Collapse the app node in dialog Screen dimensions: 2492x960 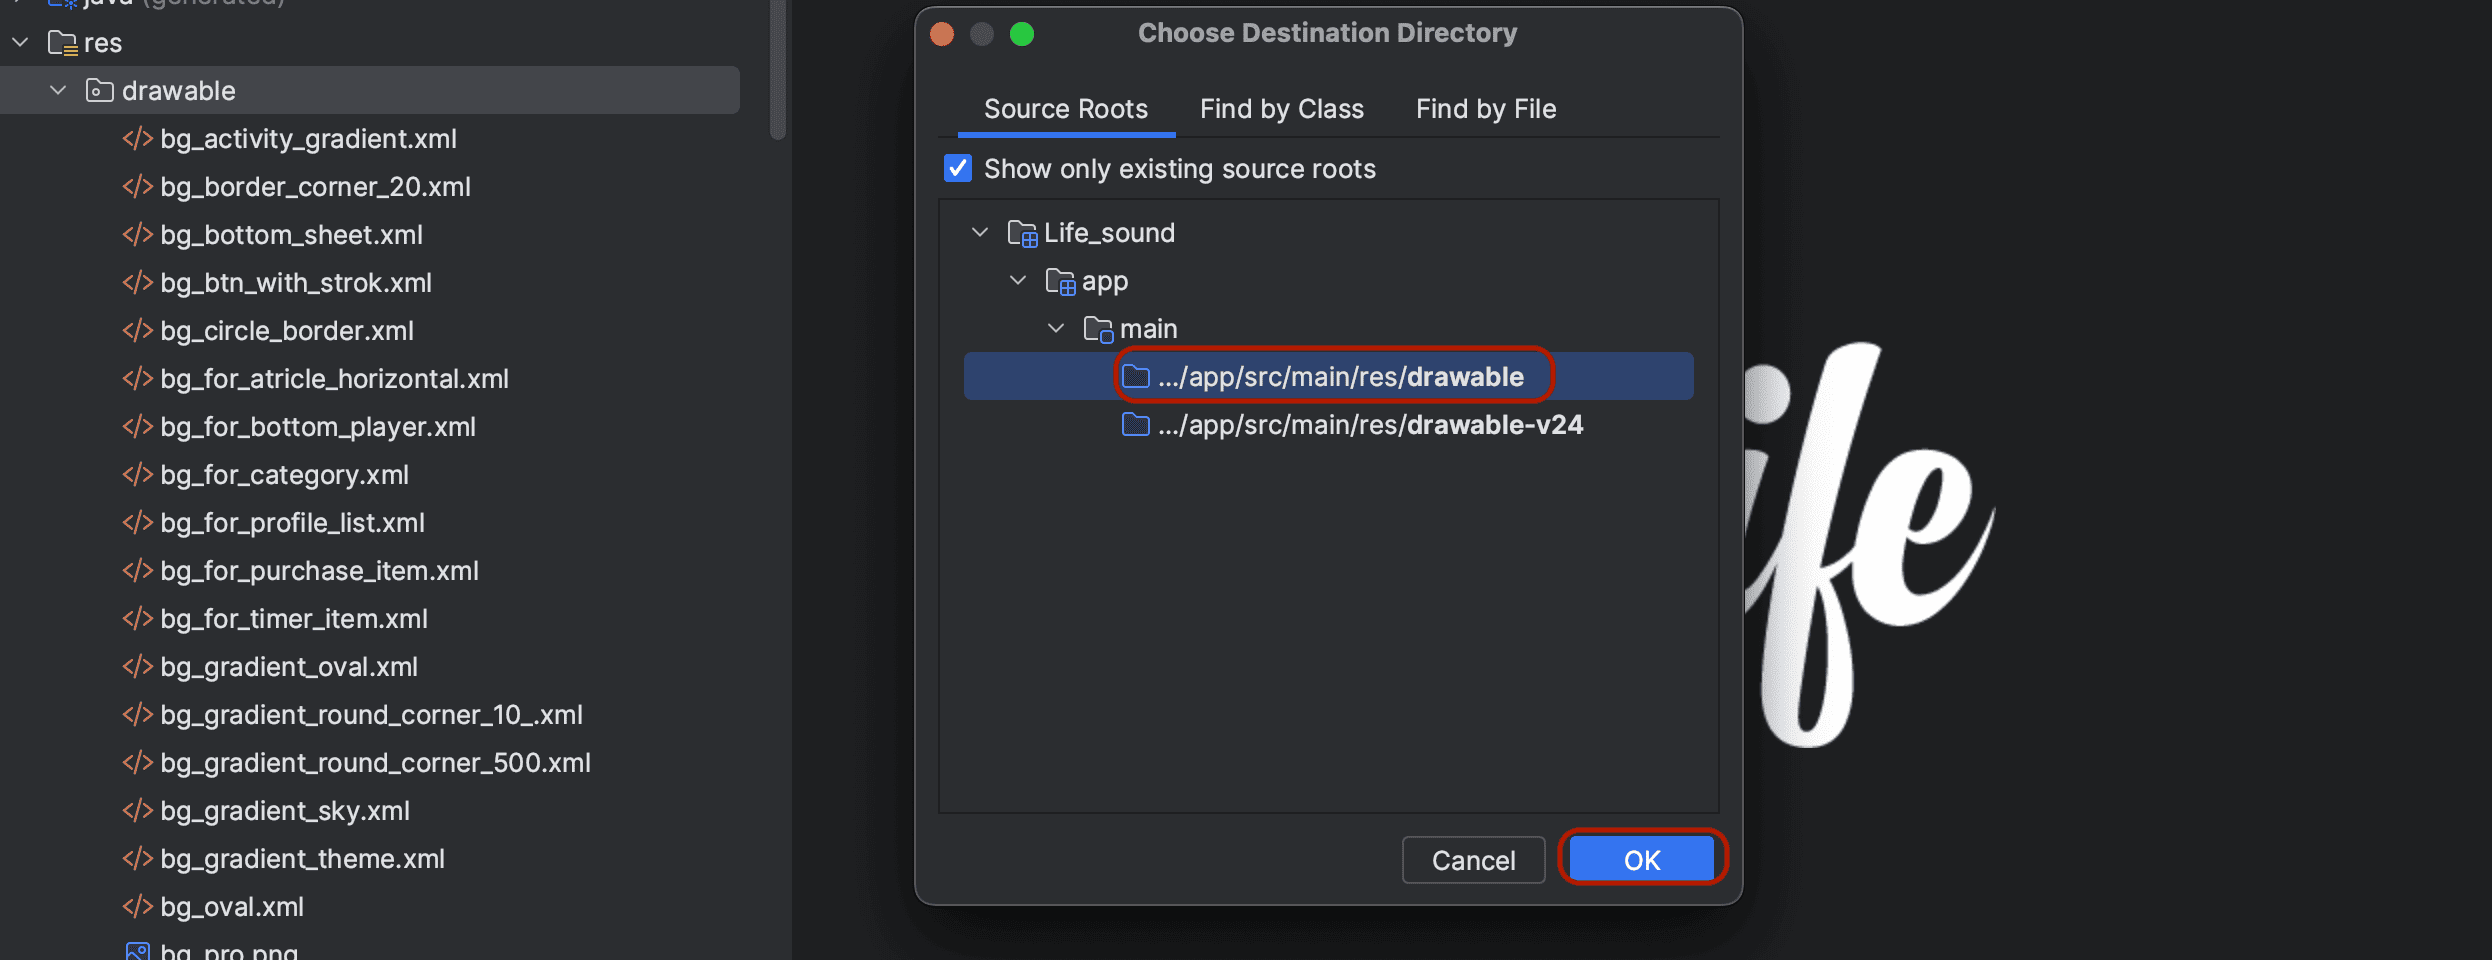[1018, 281]
